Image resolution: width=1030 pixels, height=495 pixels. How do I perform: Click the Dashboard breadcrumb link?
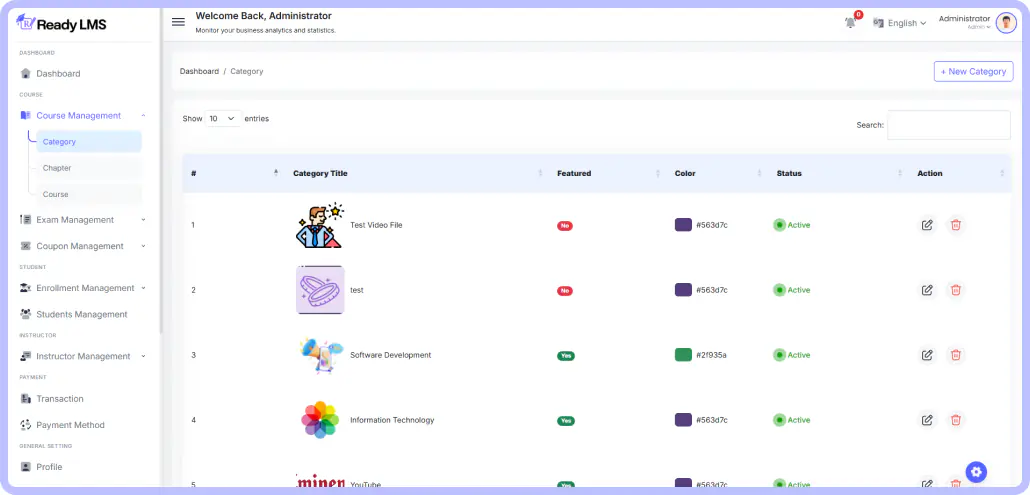point(199,72)
